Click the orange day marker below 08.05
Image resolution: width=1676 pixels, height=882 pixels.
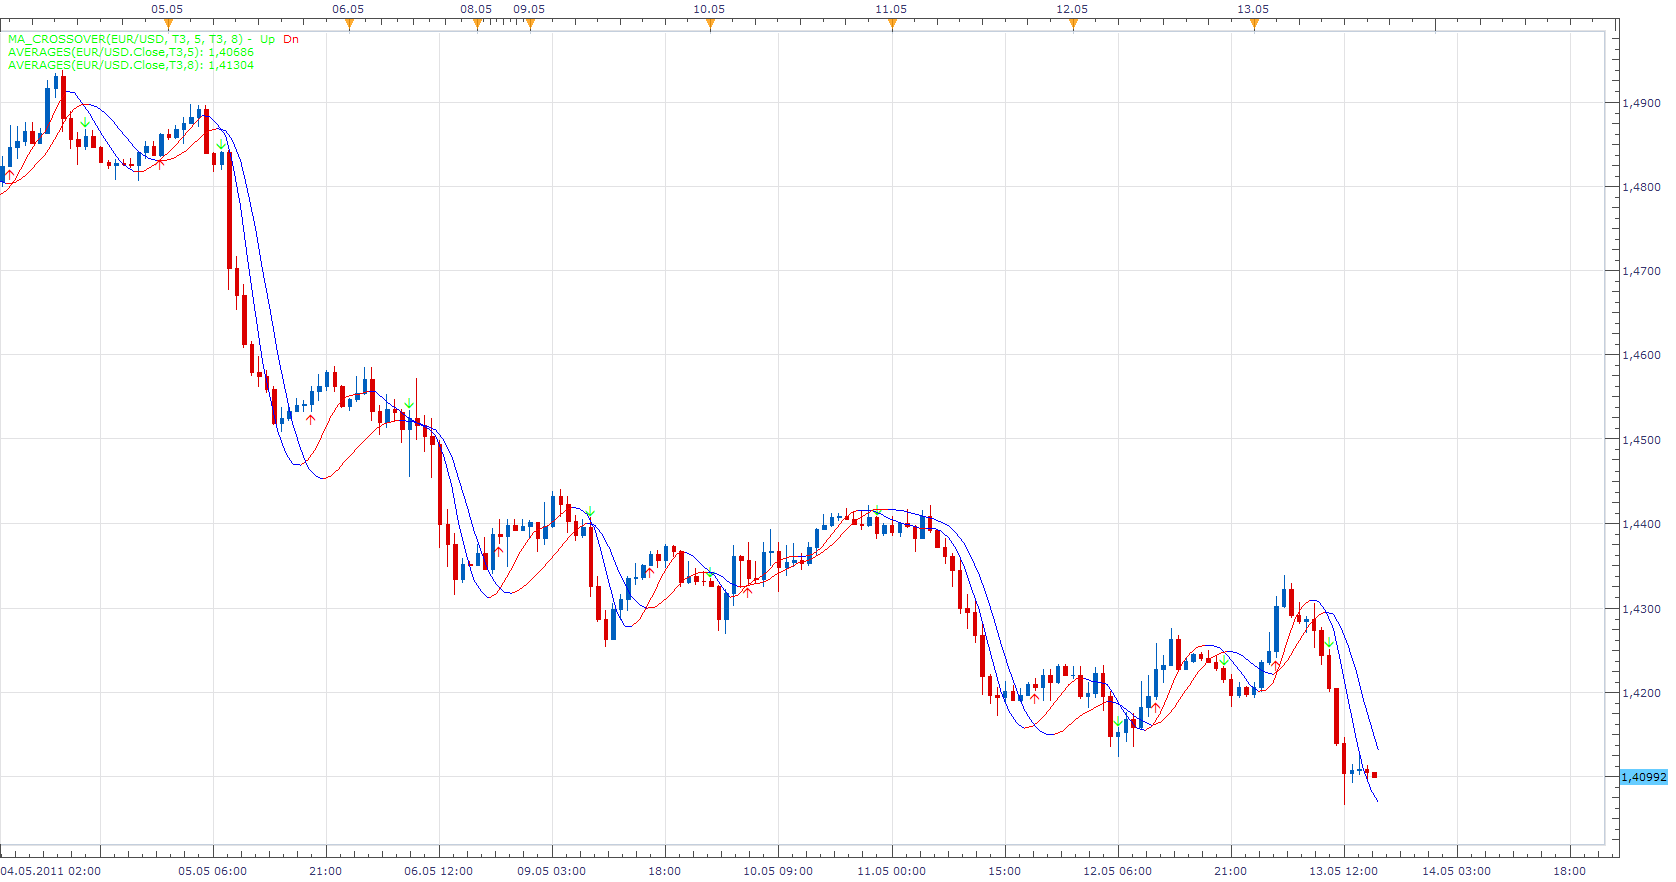[477, 25]
